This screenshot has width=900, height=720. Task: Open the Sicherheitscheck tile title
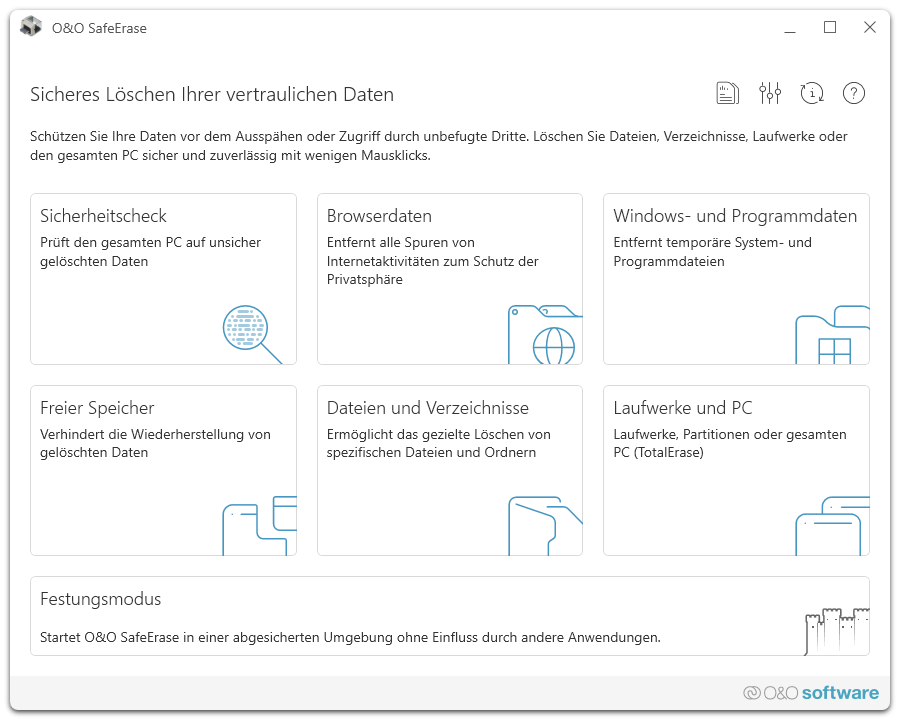[103, 216]
